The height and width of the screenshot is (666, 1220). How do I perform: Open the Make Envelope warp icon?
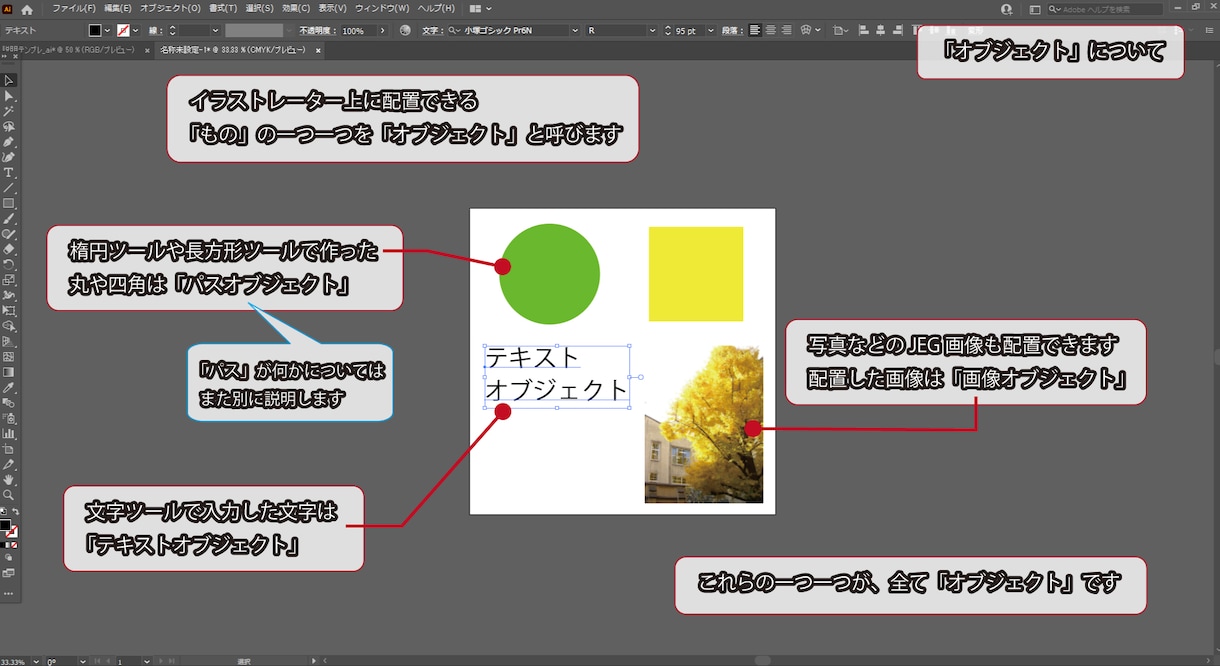tap(806, 30)
